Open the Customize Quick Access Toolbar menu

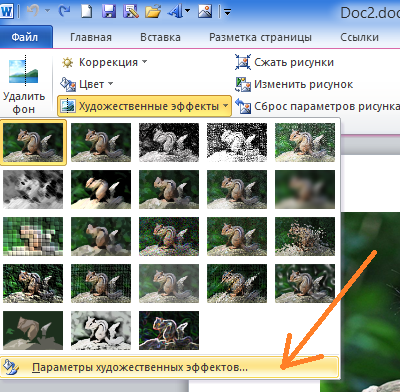pos(227,13)
